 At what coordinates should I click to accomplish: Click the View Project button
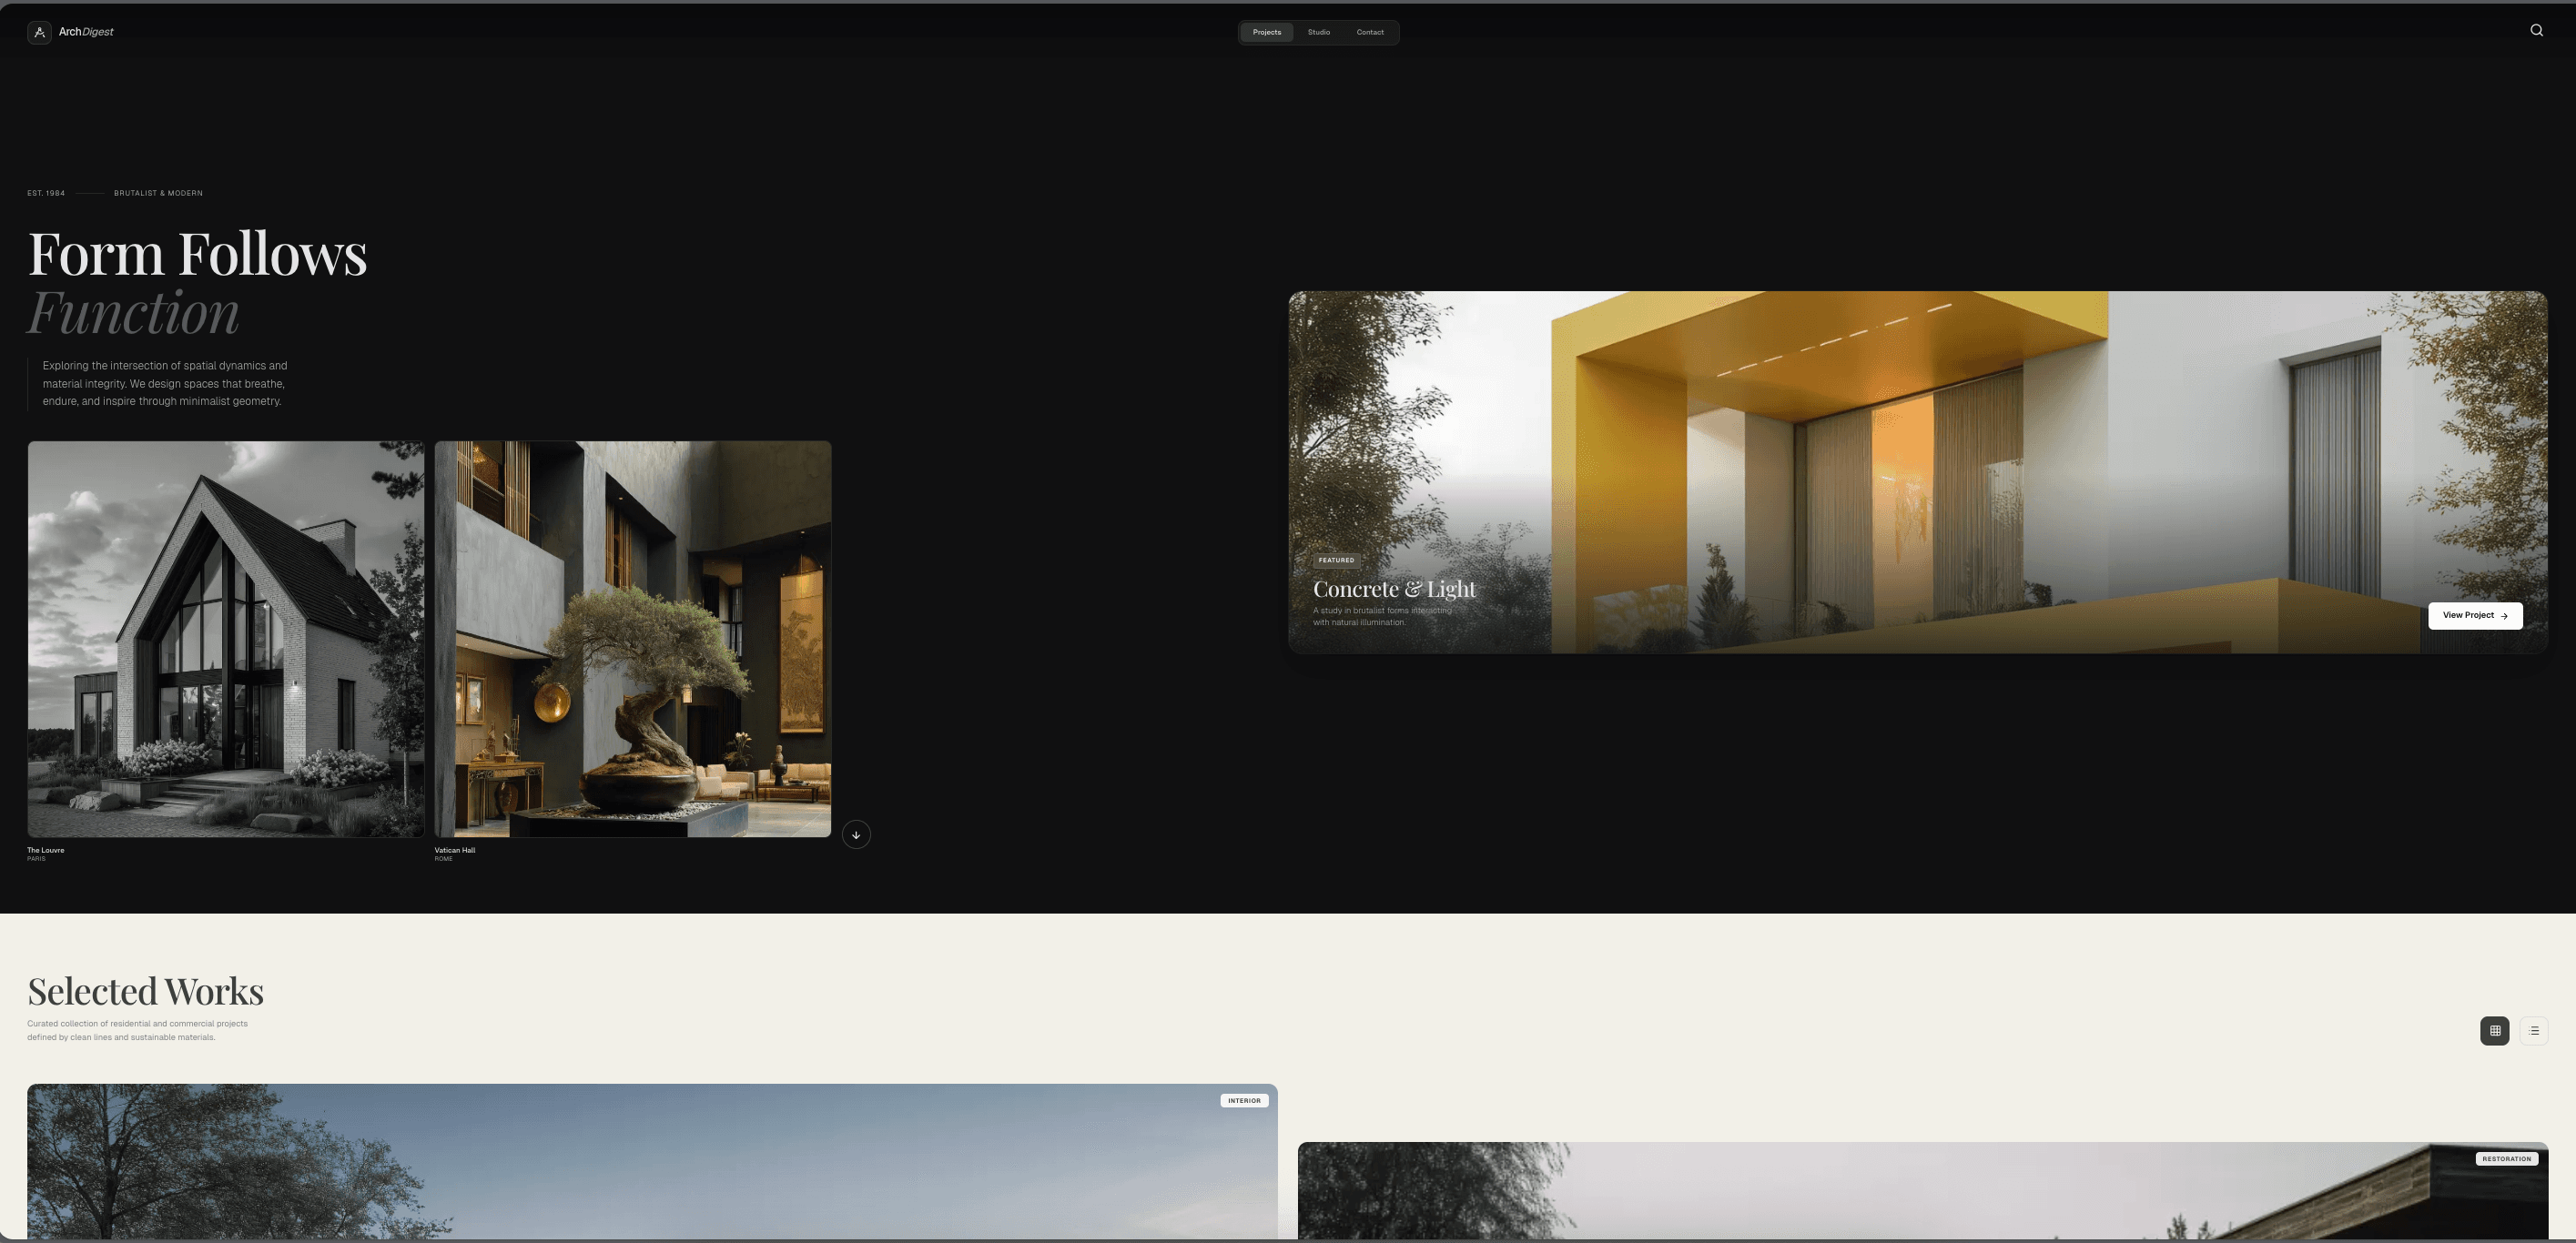(x=2474, y=615)
